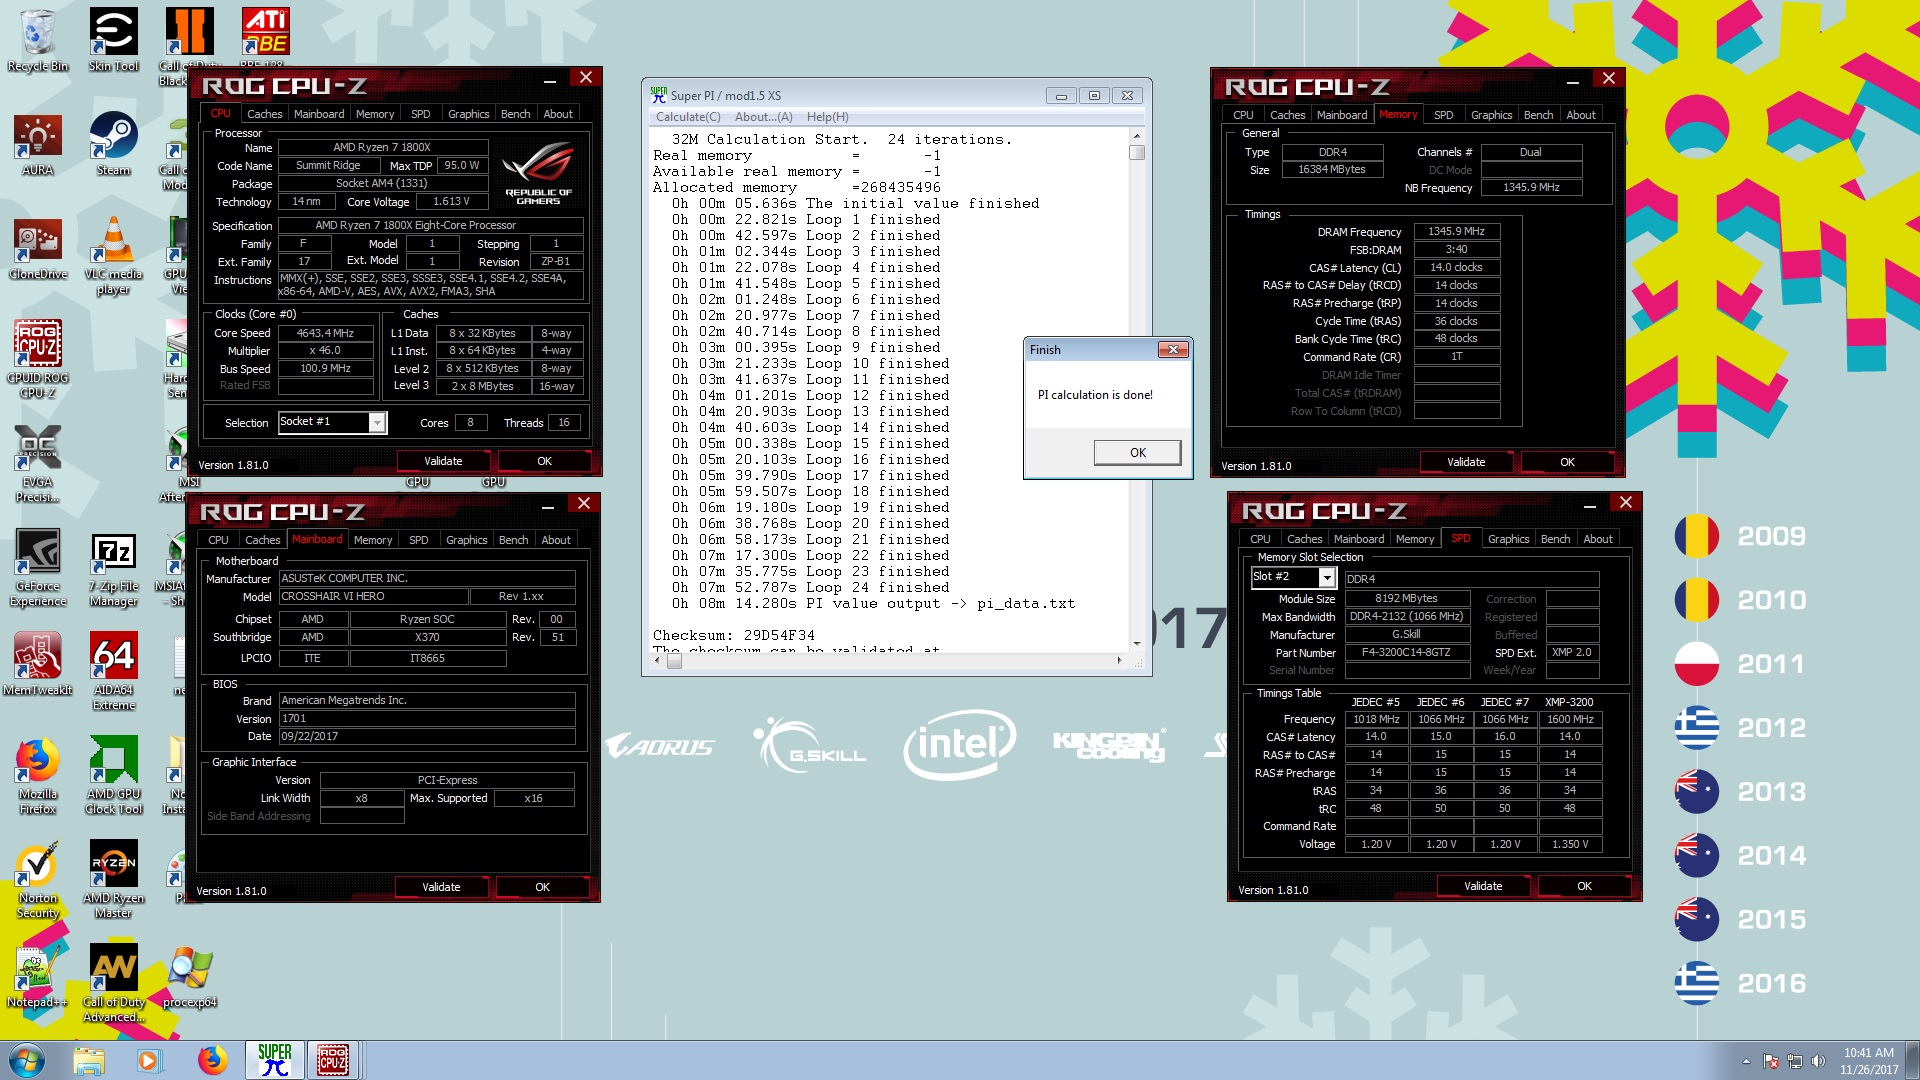Open the Slot #2 memory slot dropdown
This screenshot has width=1920, height=1080.
coord(1327,578)
